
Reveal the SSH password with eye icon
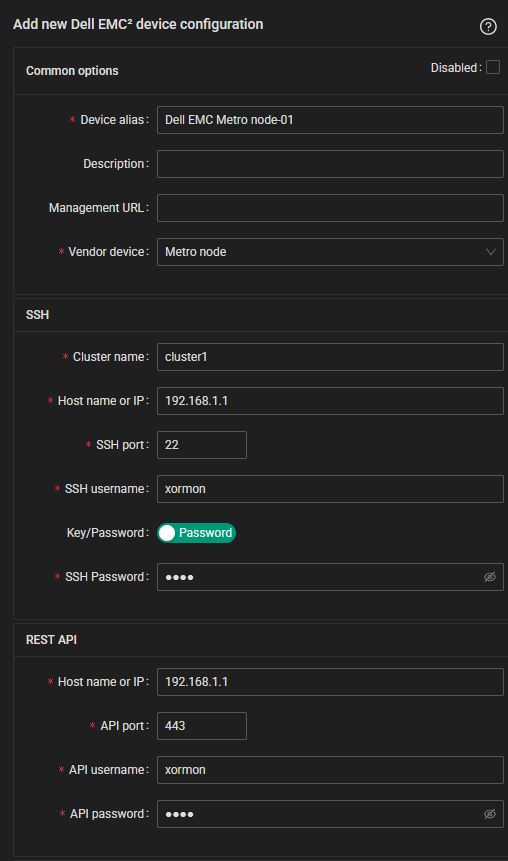click(x=489, y=577)
